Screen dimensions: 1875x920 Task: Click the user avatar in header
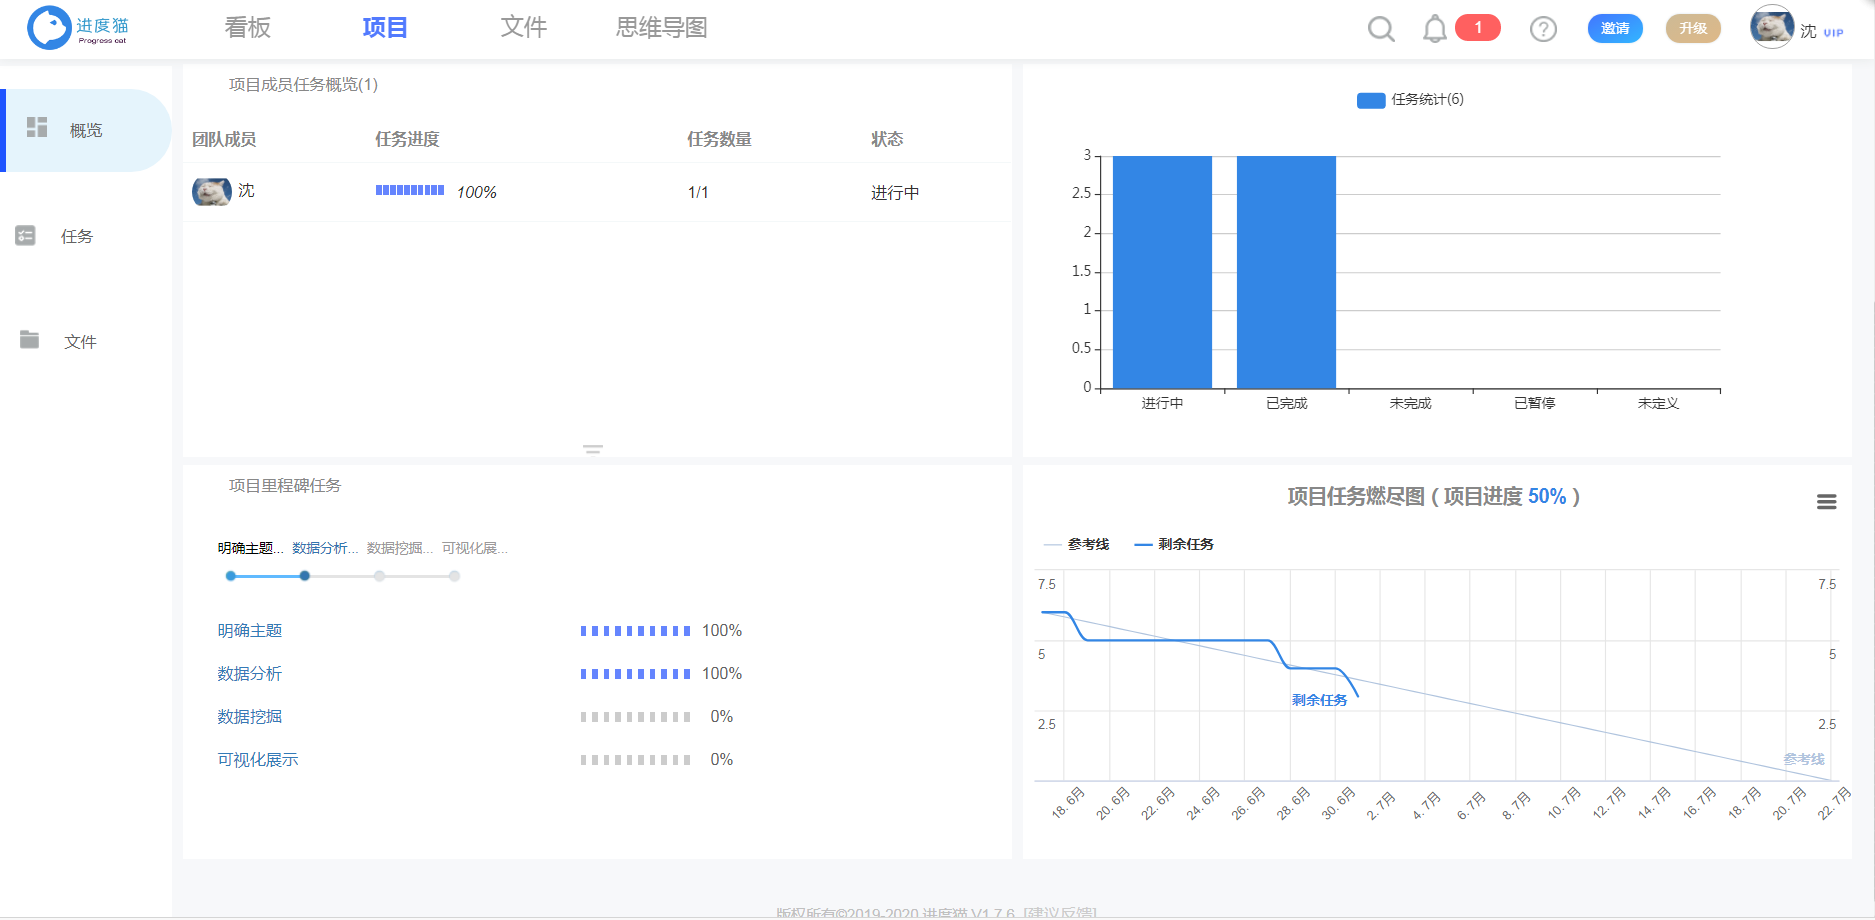[1771, 27]
